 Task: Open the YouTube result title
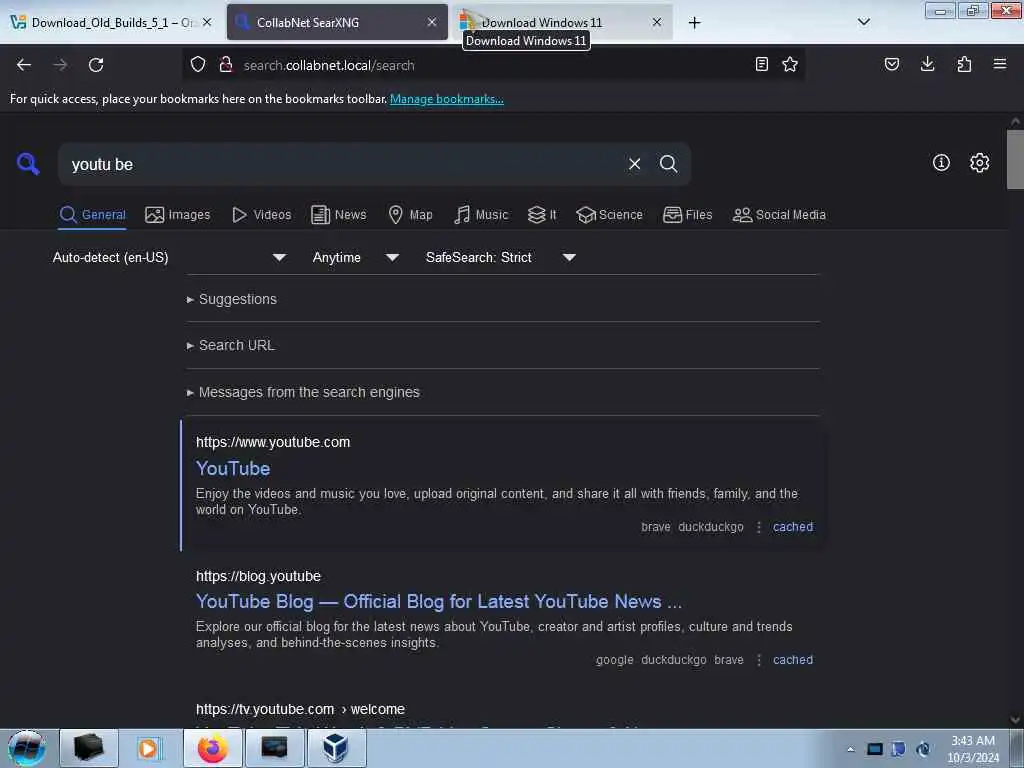coord(233,468)
